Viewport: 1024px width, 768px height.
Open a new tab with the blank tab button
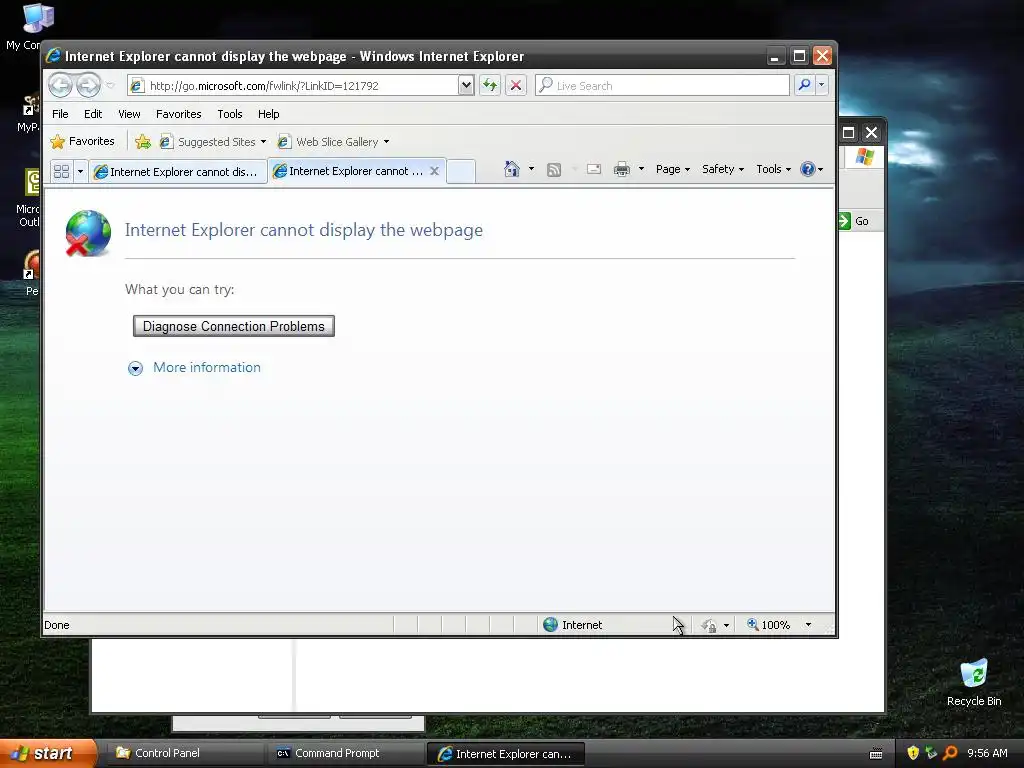pos(461,171)
